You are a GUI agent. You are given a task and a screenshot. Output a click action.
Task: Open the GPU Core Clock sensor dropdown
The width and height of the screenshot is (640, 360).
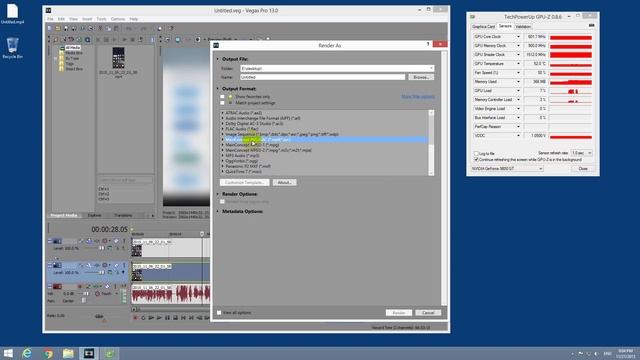(x=518, y=37)
